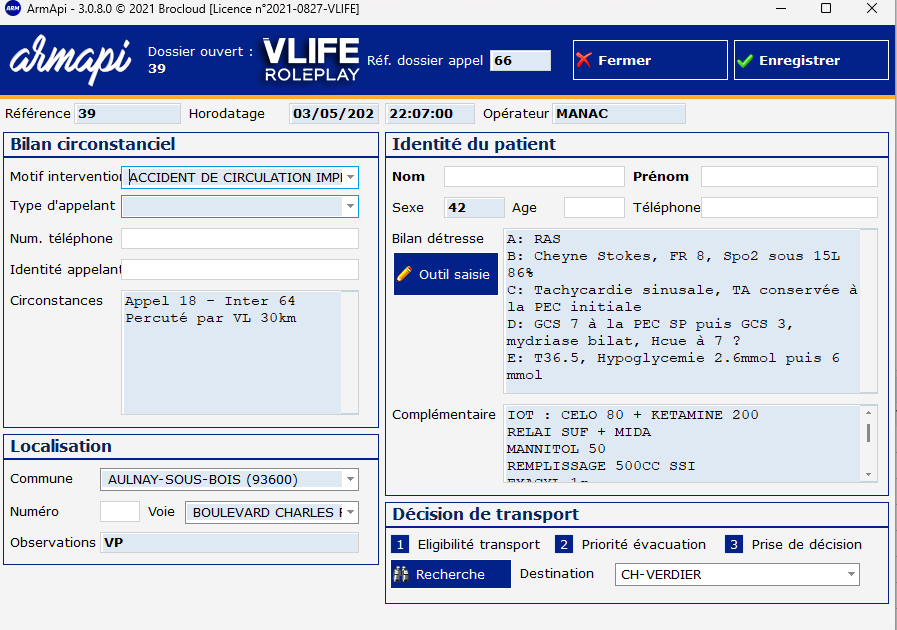This screenshot has width=897, height=630.
Task: Click the pencil icon on Outil saisie
Action: [404, 274]
